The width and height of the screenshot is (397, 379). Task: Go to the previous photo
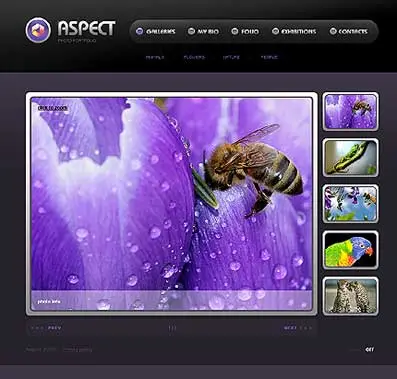click(x=54, y=328)
